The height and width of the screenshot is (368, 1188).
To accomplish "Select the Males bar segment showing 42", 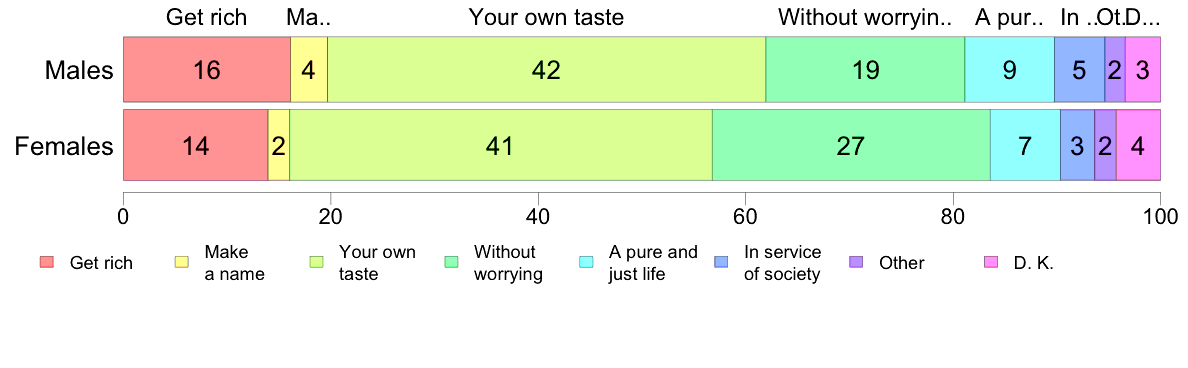I will coord(546,70).
